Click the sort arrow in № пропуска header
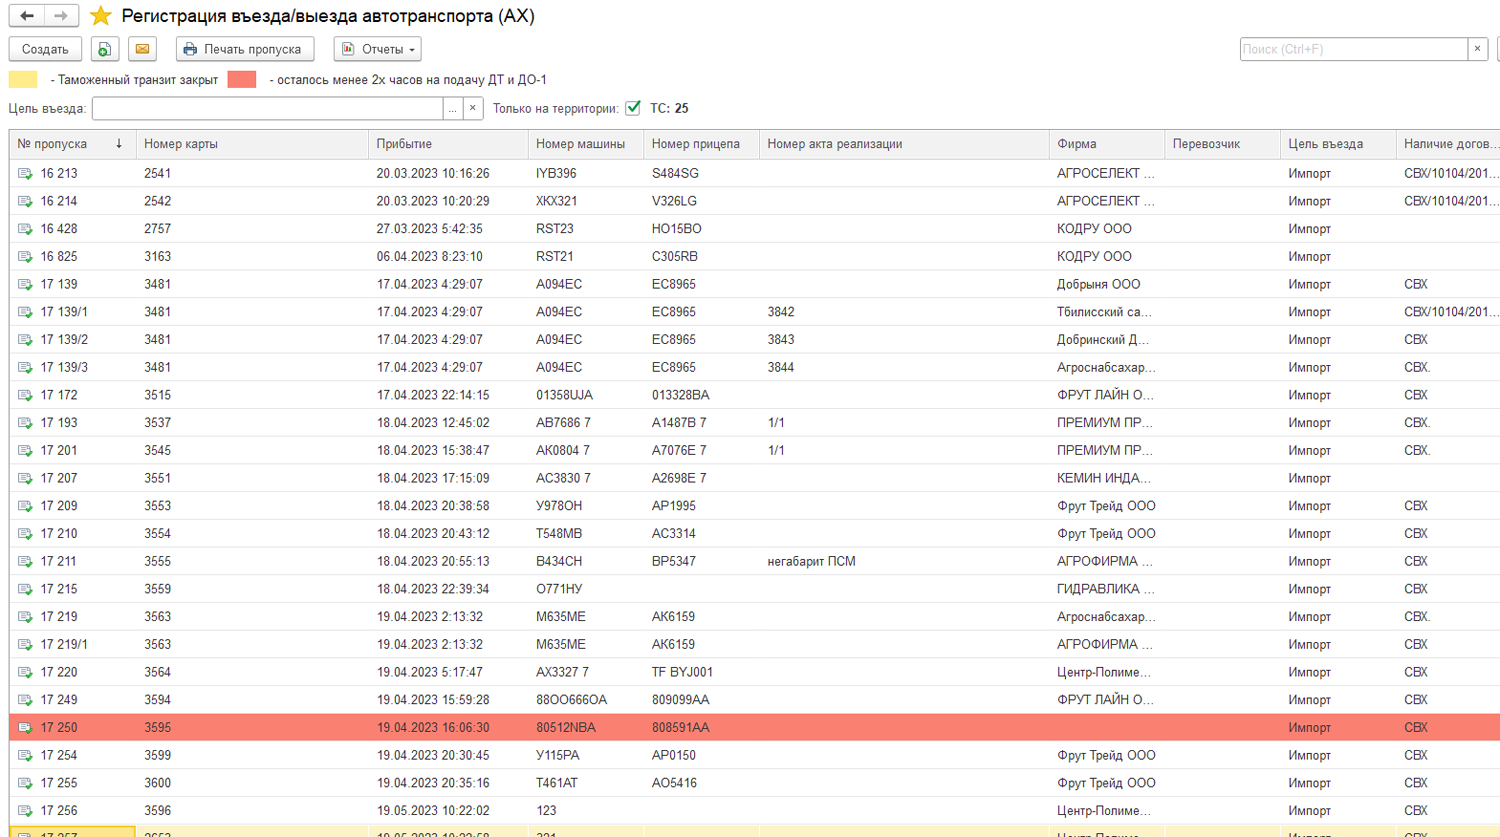 click(x=119, y=144)
